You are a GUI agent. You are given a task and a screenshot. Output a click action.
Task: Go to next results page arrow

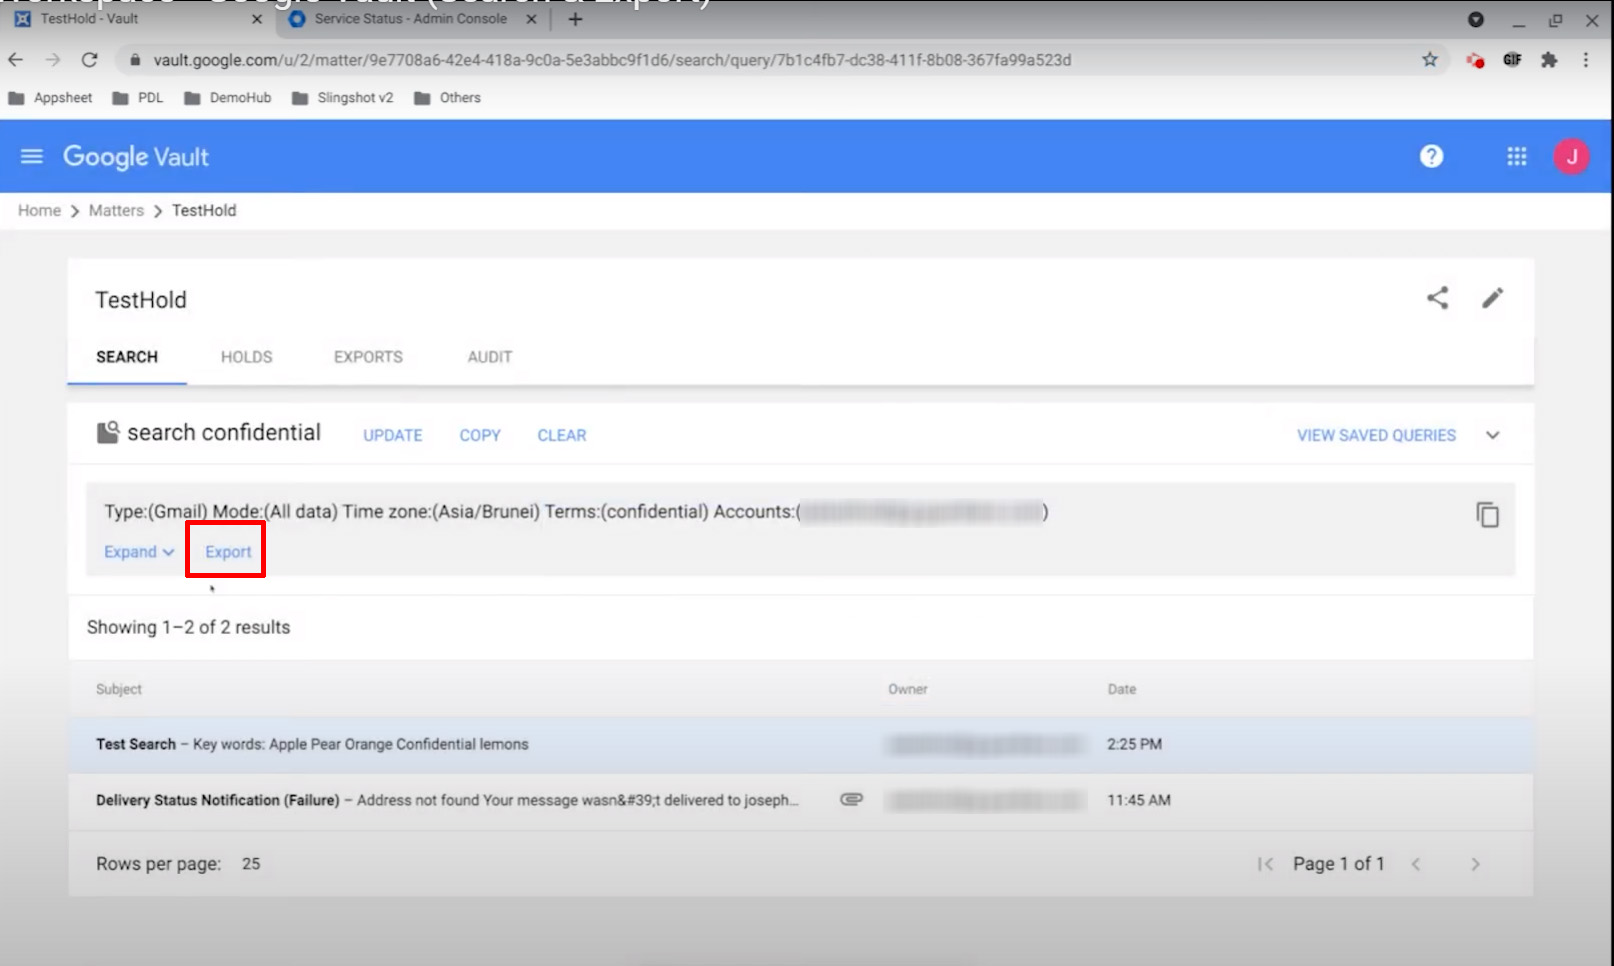point(1475,864)
